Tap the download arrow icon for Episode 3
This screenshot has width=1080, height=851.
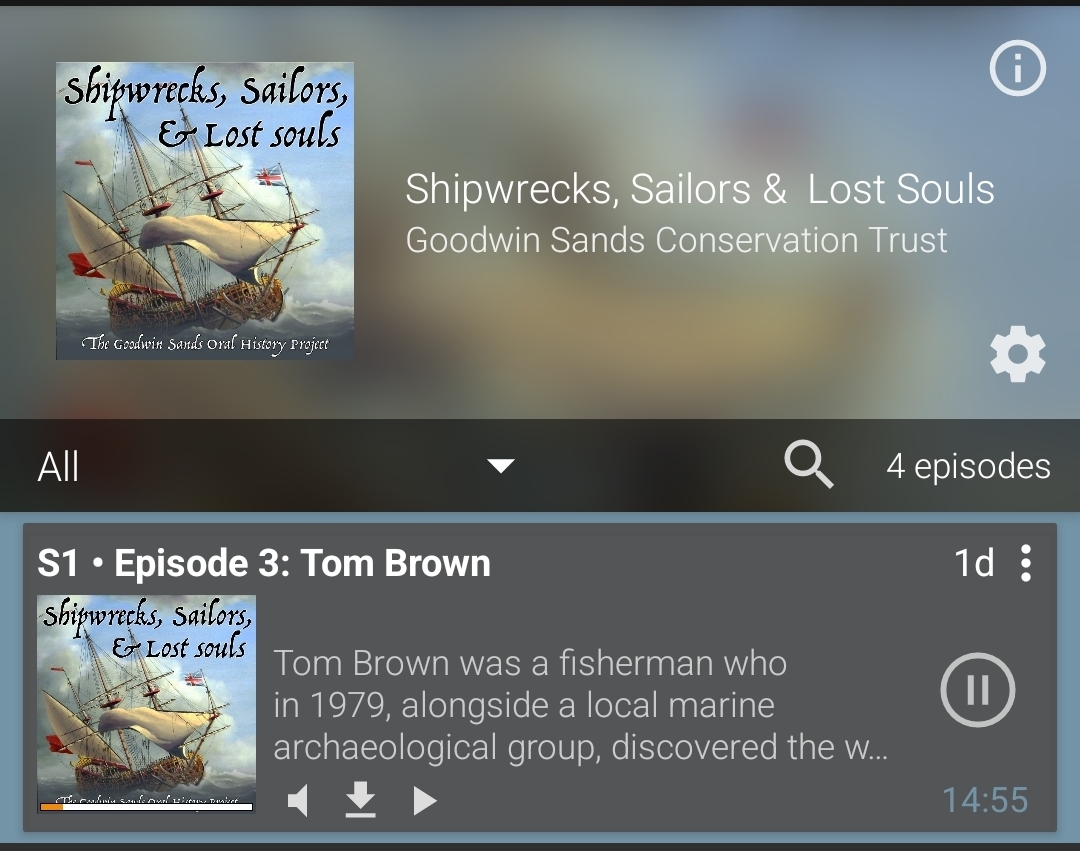[360, 800]
